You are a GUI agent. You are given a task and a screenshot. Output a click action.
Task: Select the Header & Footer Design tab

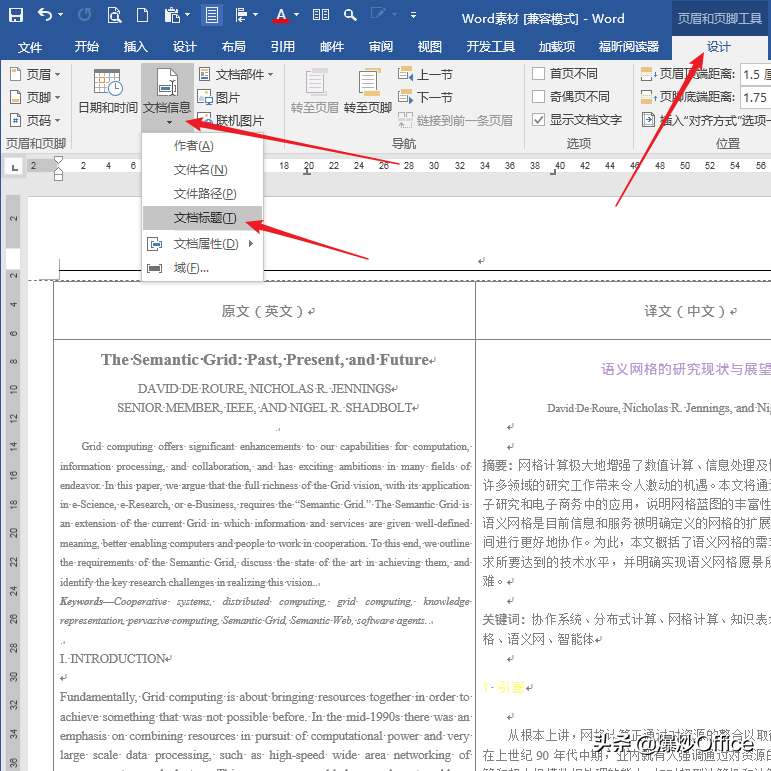[718, 47]
